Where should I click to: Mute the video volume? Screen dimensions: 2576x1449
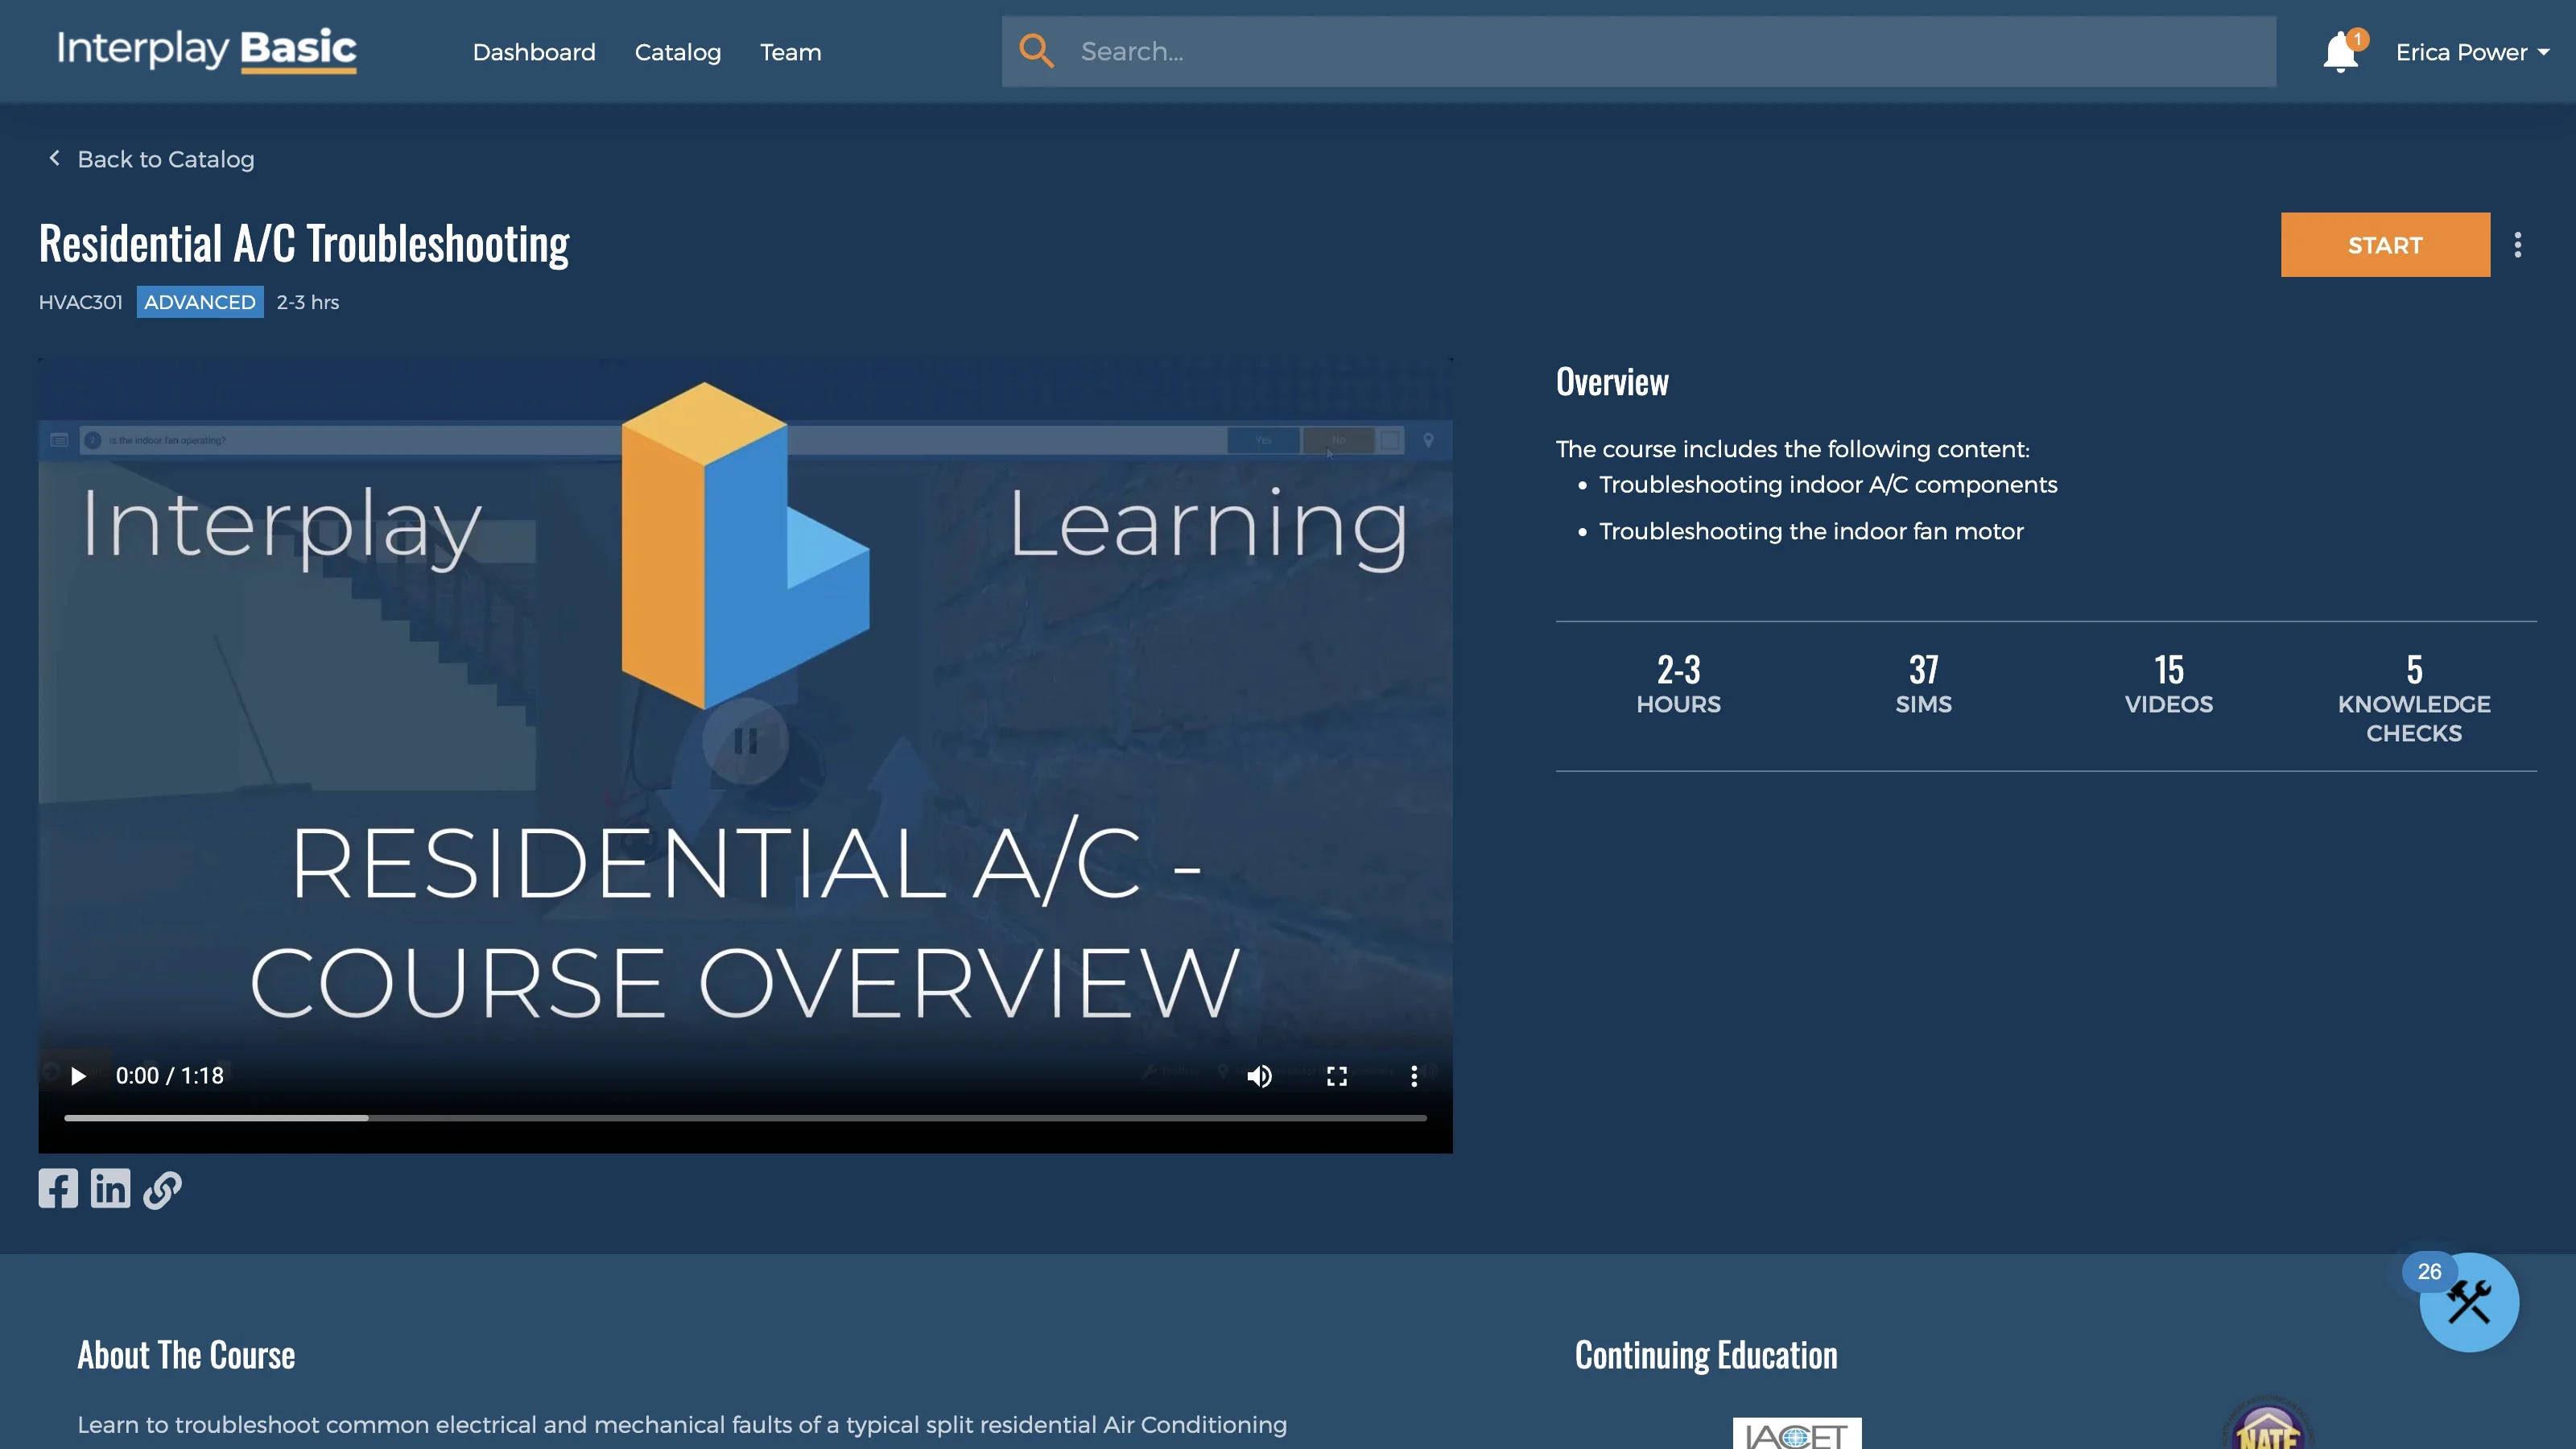pyautogui.click(x=1259, y=1076)
